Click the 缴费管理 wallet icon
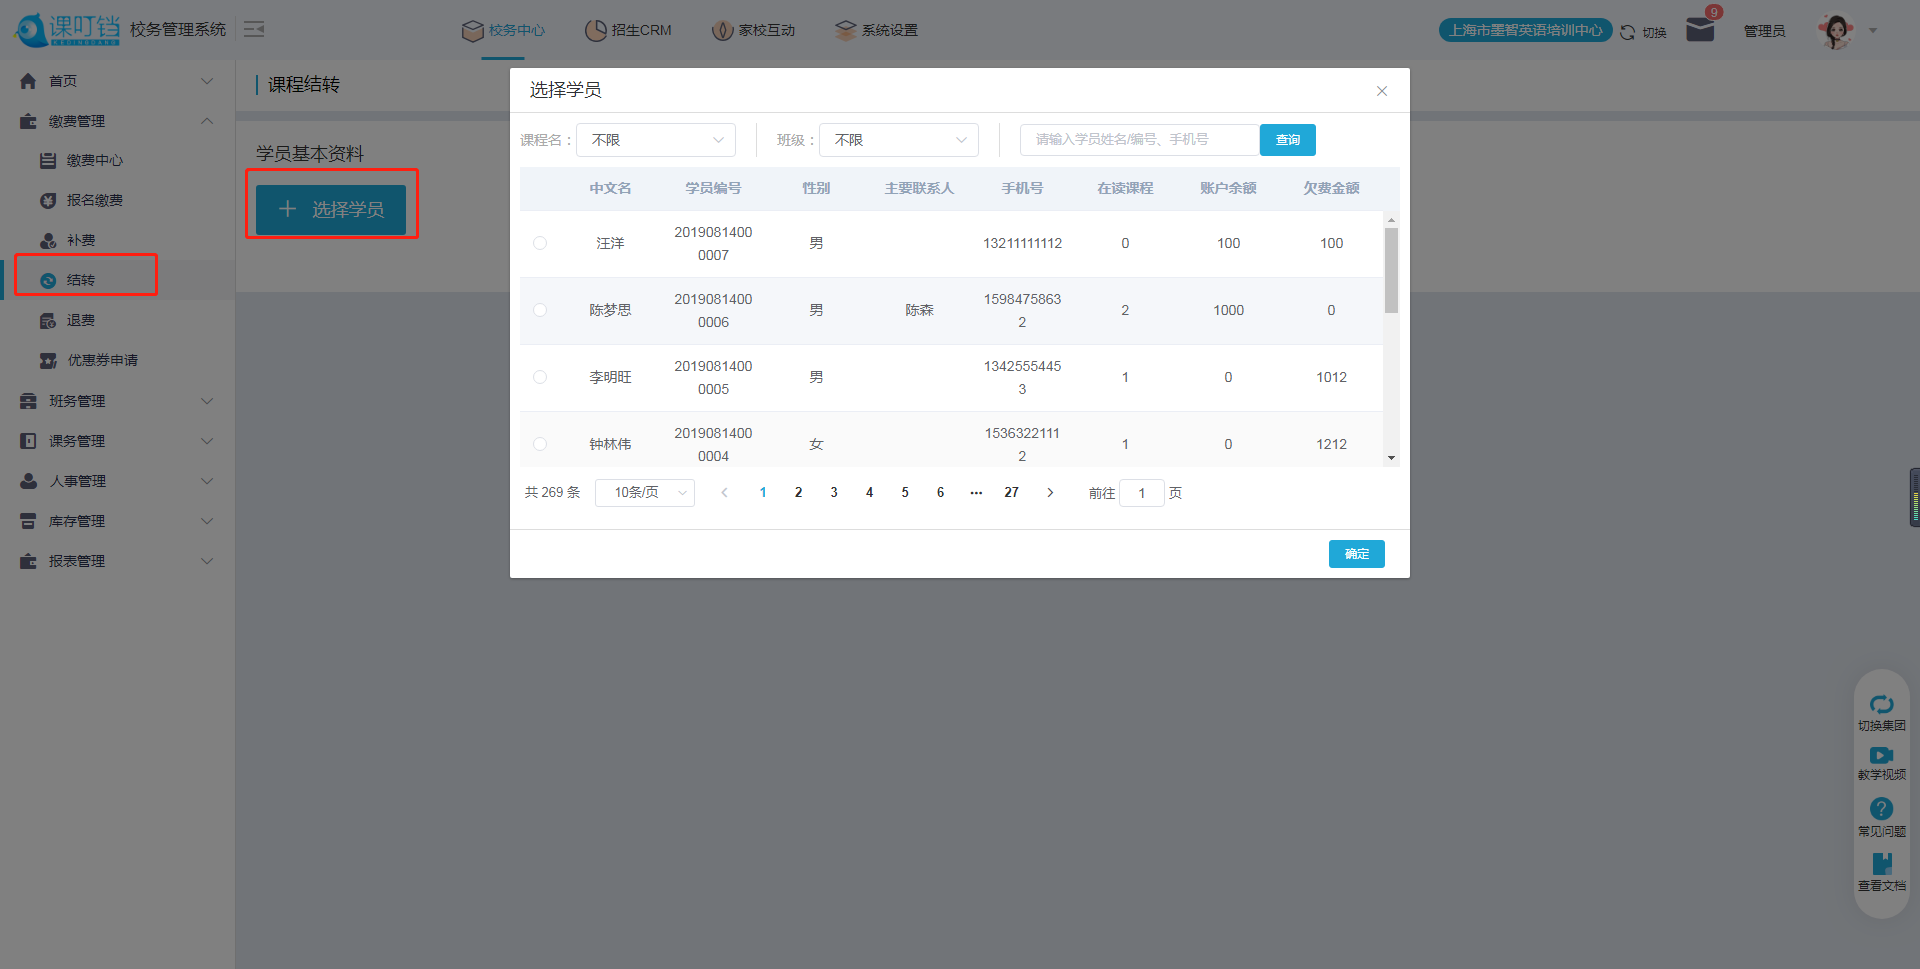The width and height of the screenshot is (1920, 969). pos(28,121)
